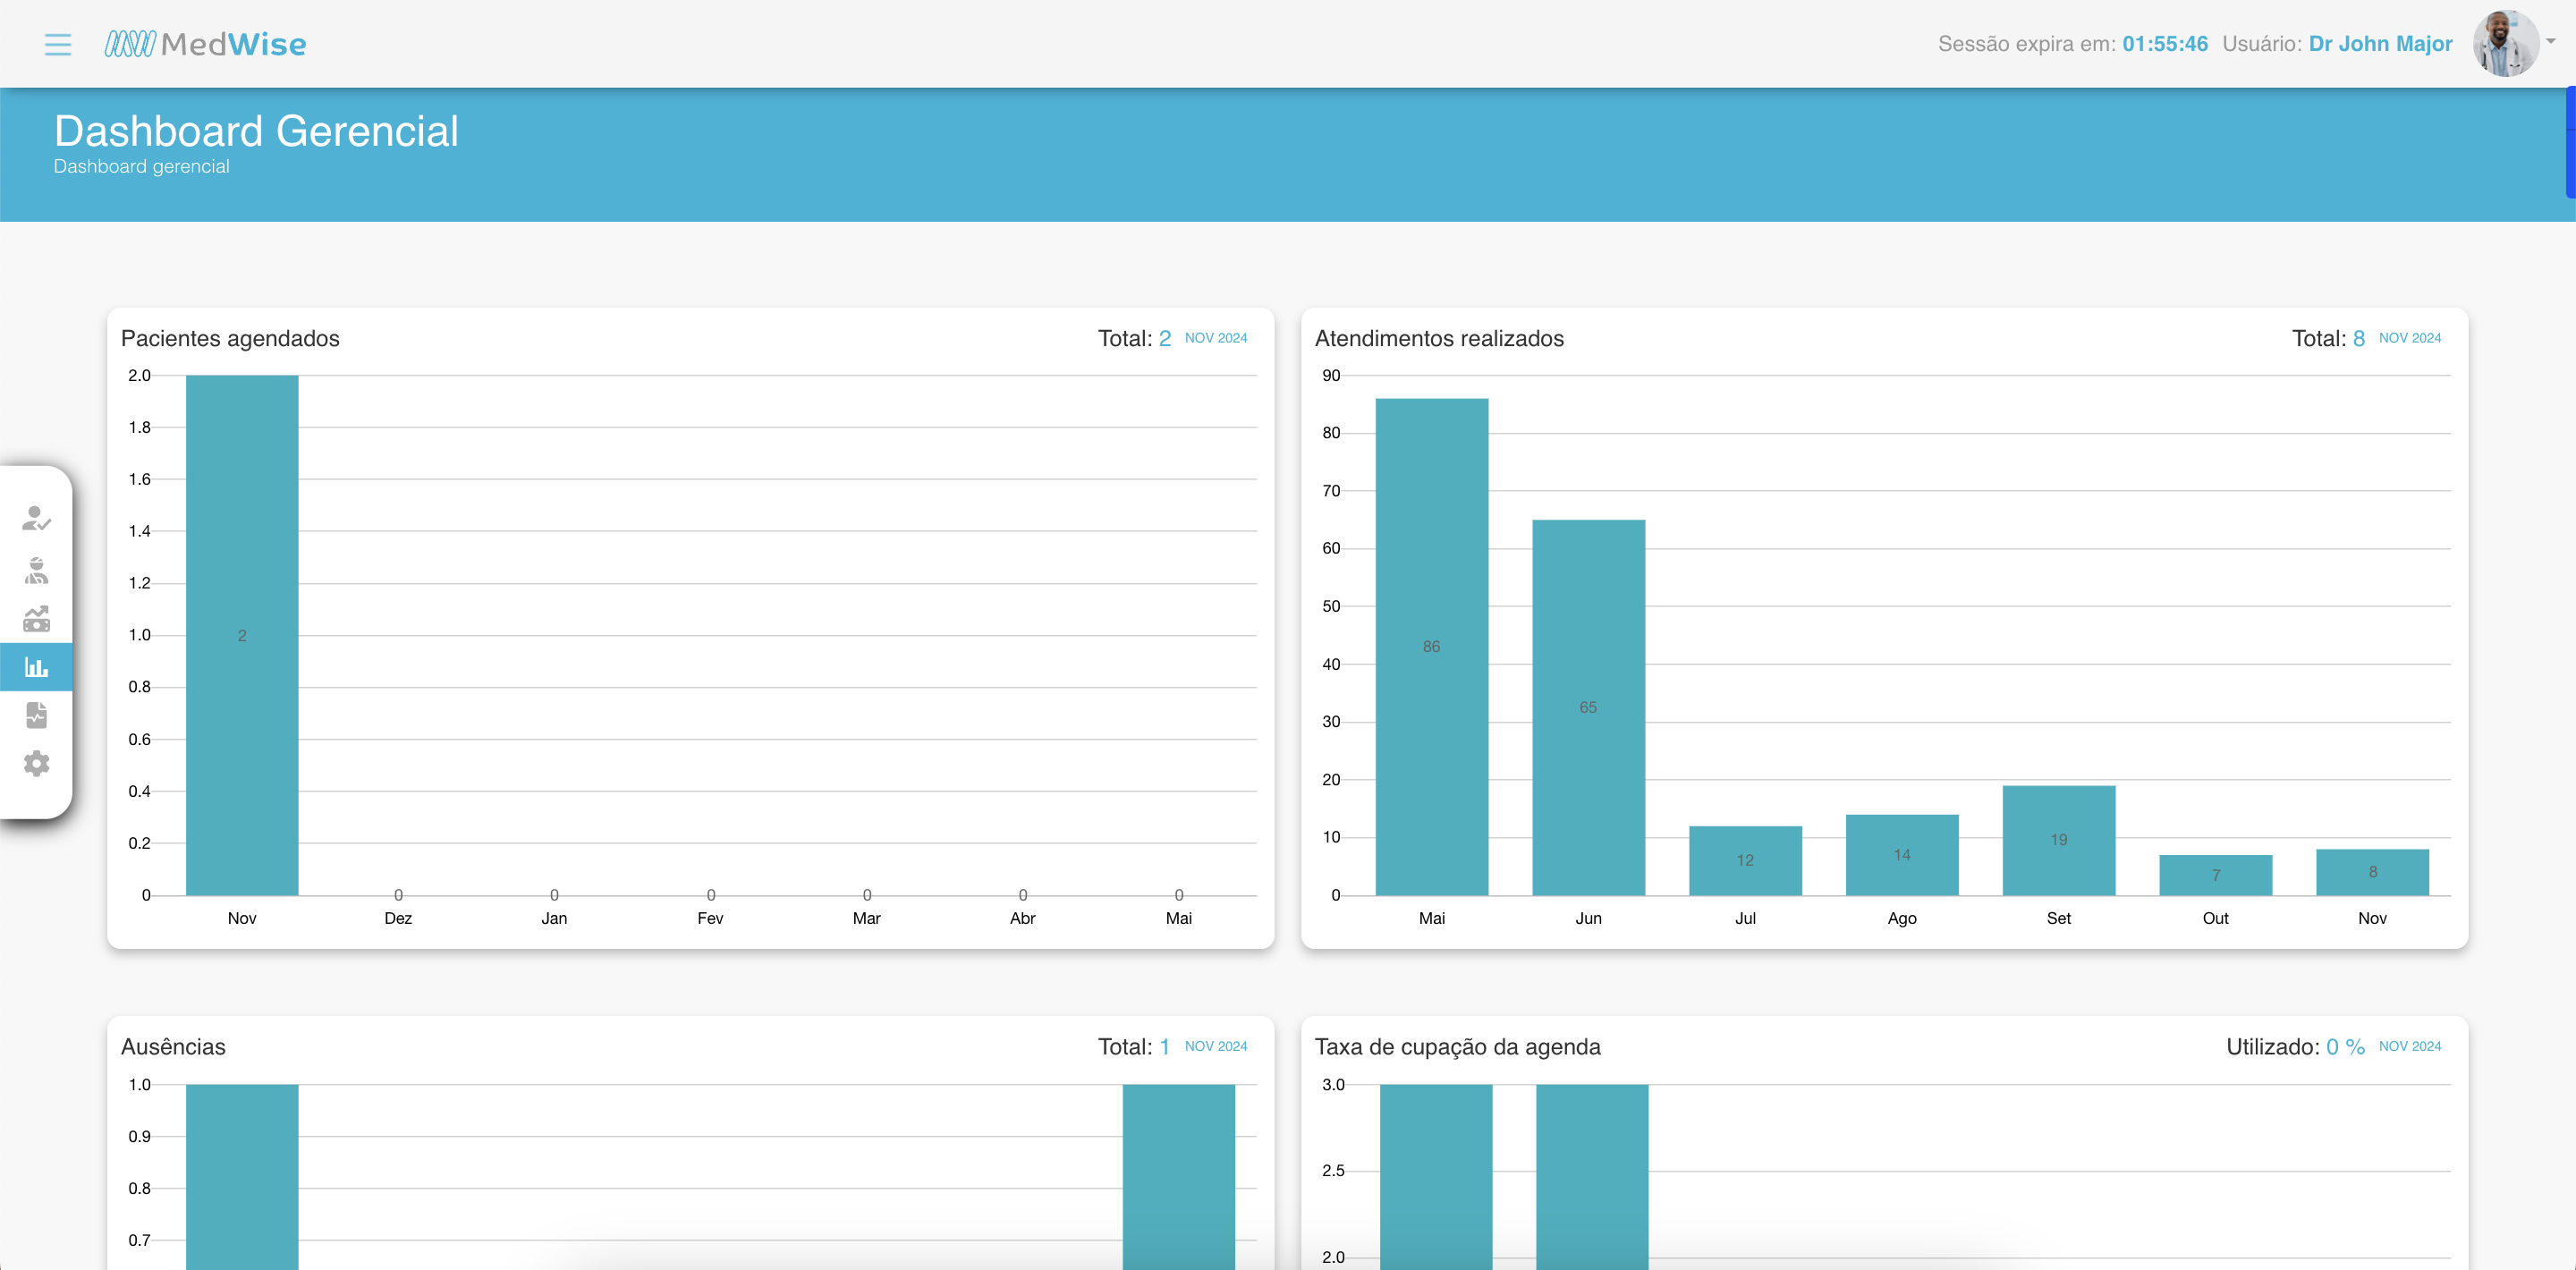Open the medical file report icon
This screenshot has width=2576, height=1270.
36,715
